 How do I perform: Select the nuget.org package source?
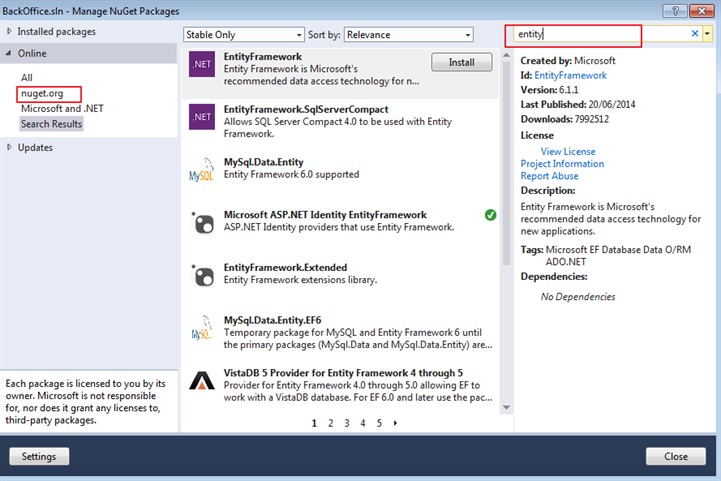[42, 93]
